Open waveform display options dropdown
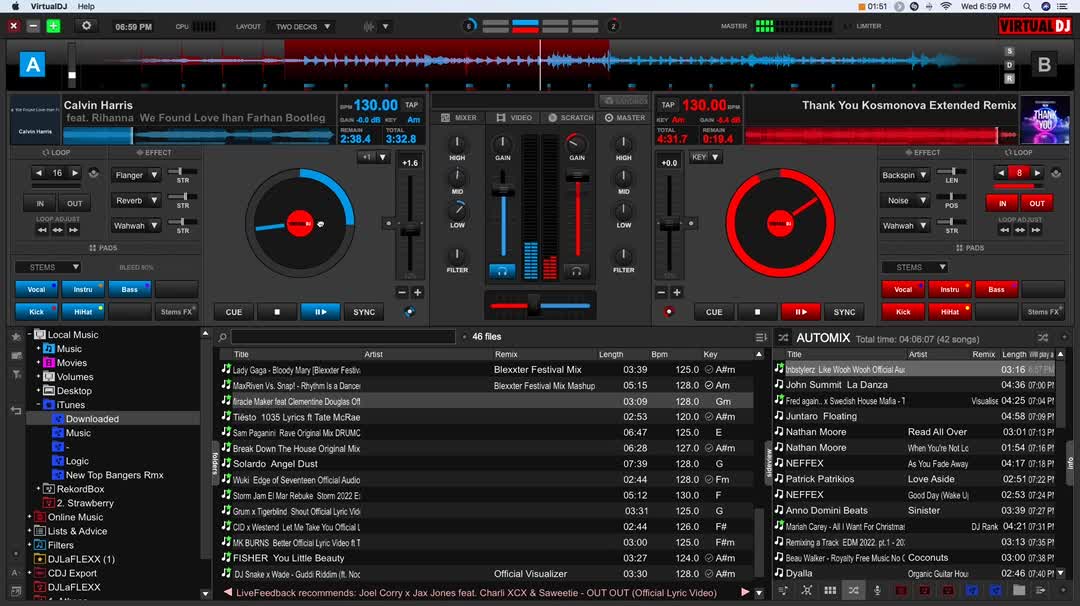This screenshot has width=1080, height=606. (386, 27)
